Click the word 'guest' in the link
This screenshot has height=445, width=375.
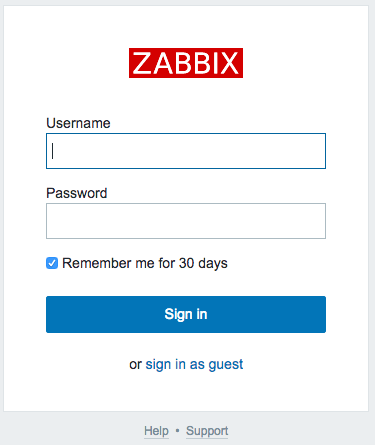pos(226,365)
